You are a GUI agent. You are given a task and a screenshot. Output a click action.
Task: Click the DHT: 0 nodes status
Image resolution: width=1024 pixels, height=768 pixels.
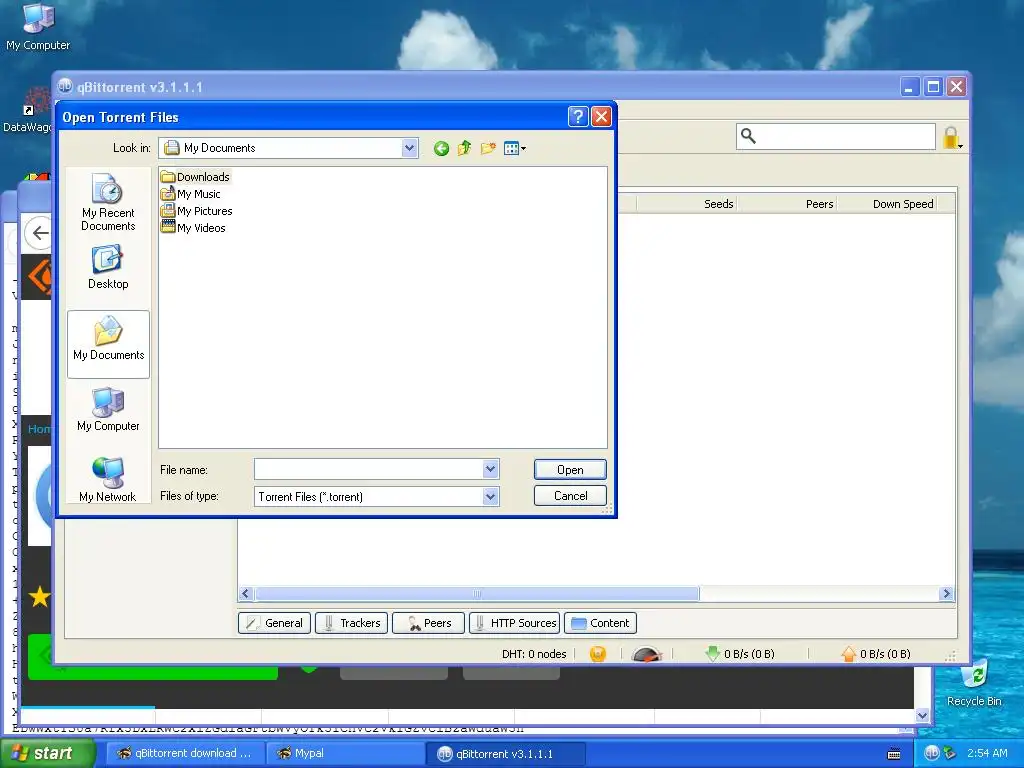point(534,654)
